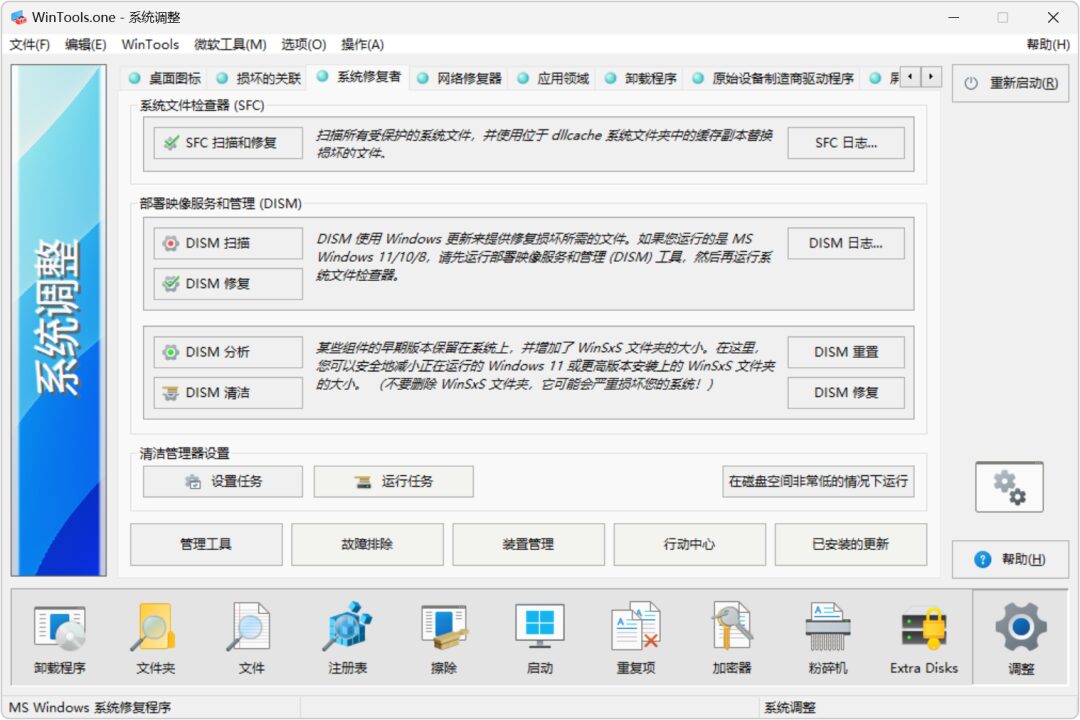The height and width of the screenshot is (720, 1080).
Task: Click the 帮助(H) button with question icon
Action: point(1010,559)
